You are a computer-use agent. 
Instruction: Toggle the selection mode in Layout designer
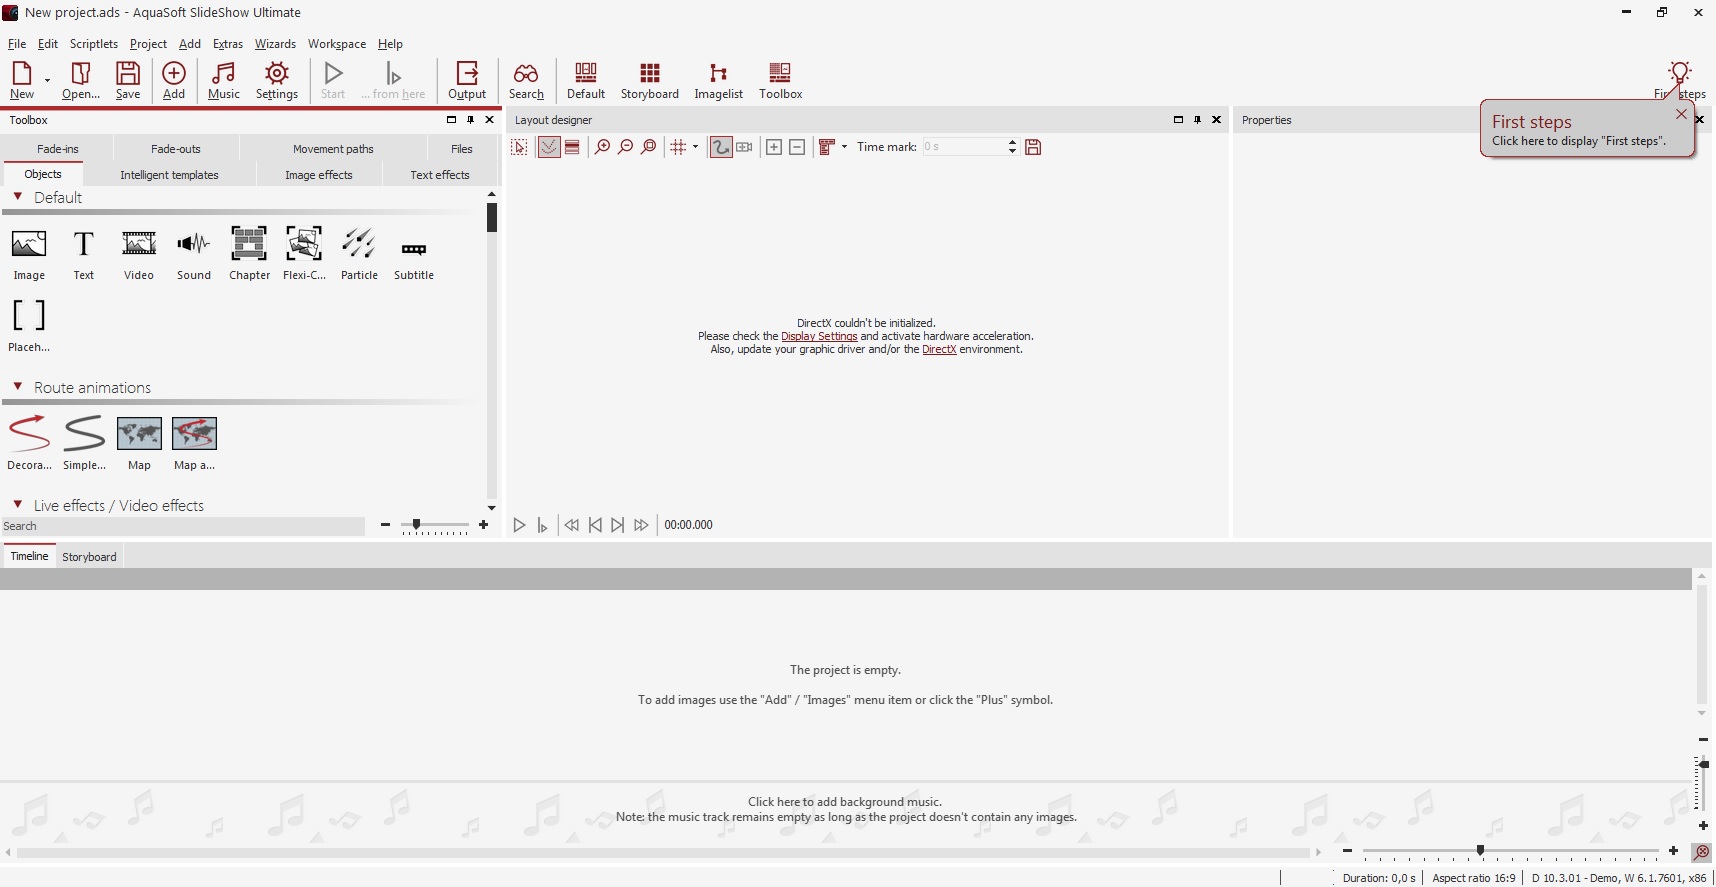coord(519,147)
